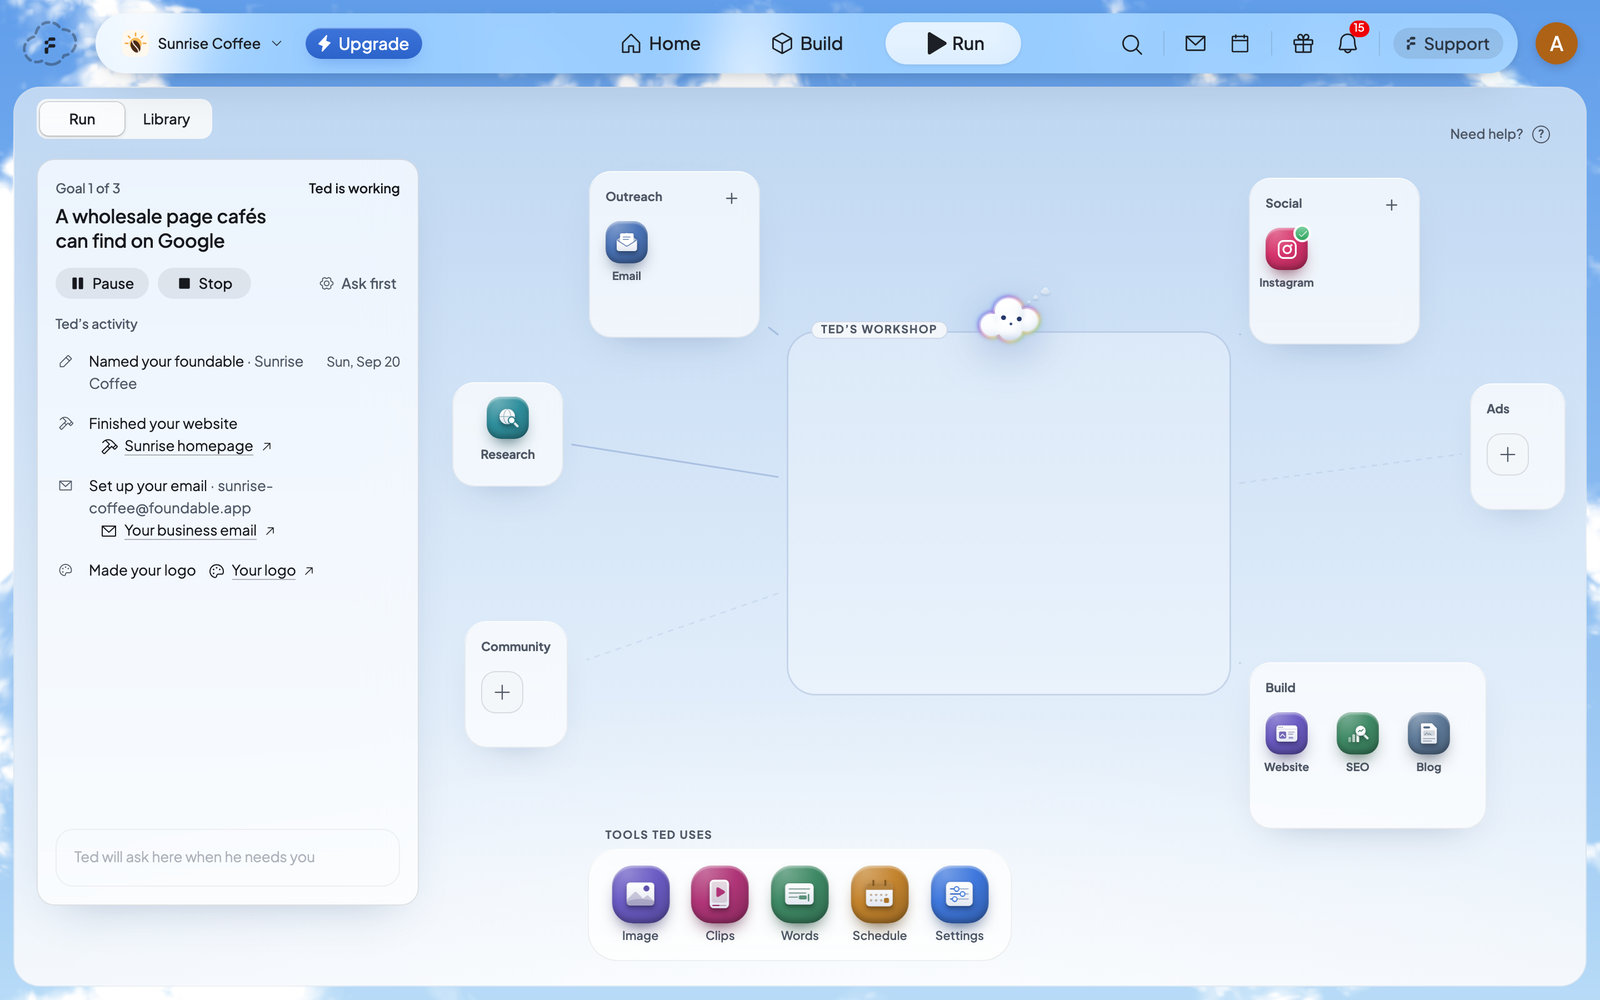Go to the Home nav item
The width and height of the screenshot is (1600, 1000).
660,44
